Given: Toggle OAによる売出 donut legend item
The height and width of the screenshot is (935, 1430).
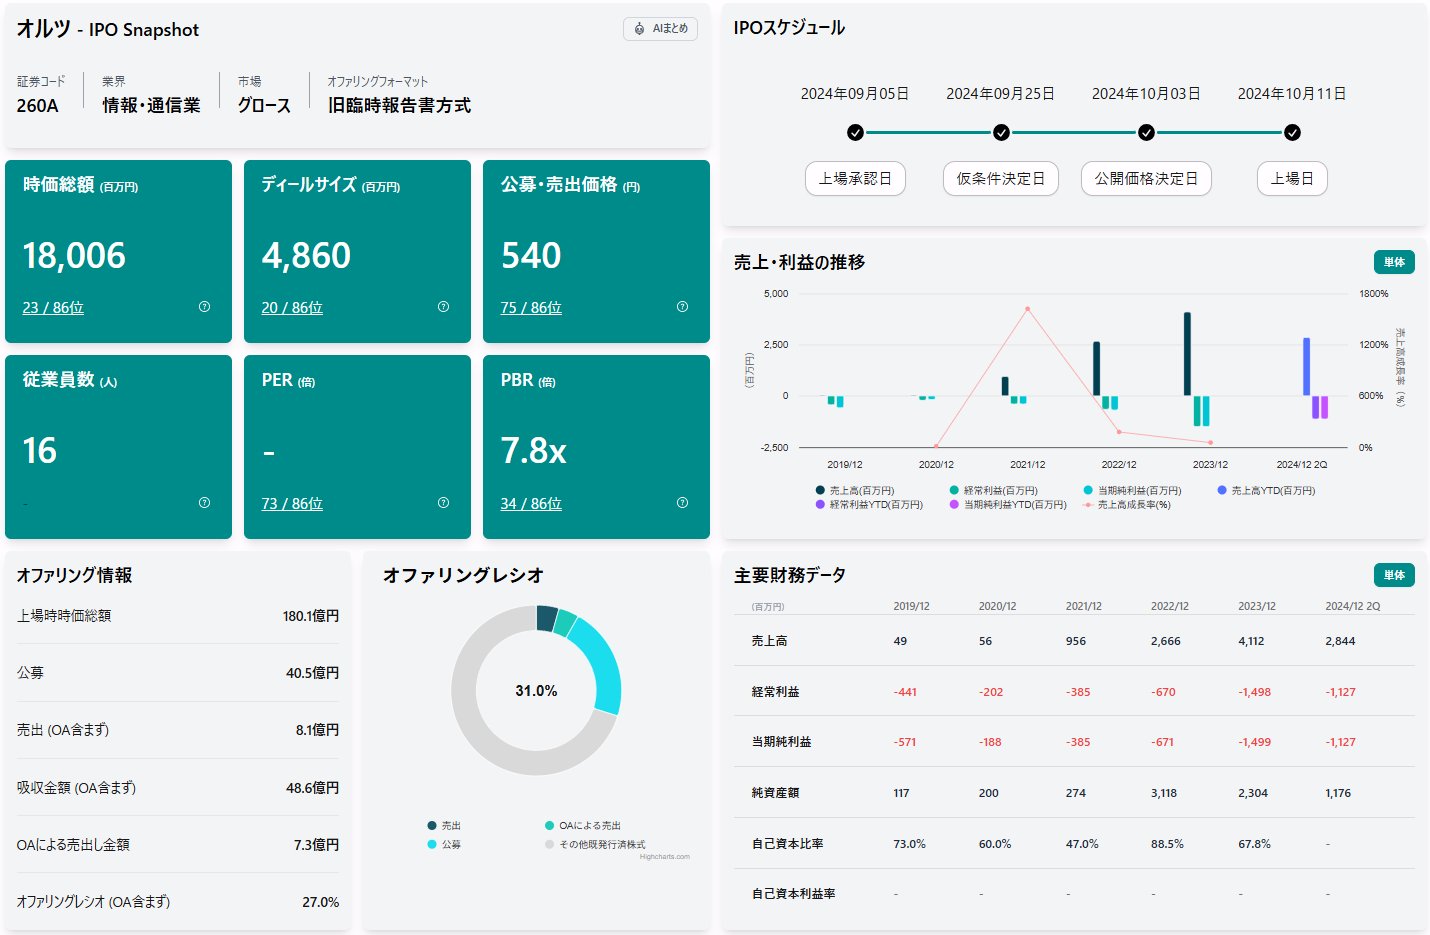Looking at the screenshot, I should (583, 826).
